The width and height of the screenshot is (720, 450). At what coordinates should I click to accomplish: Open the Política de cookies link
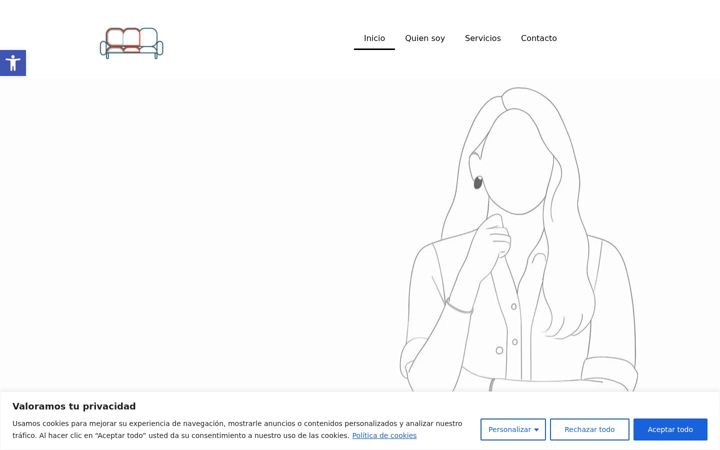click(x=384, y=435)
